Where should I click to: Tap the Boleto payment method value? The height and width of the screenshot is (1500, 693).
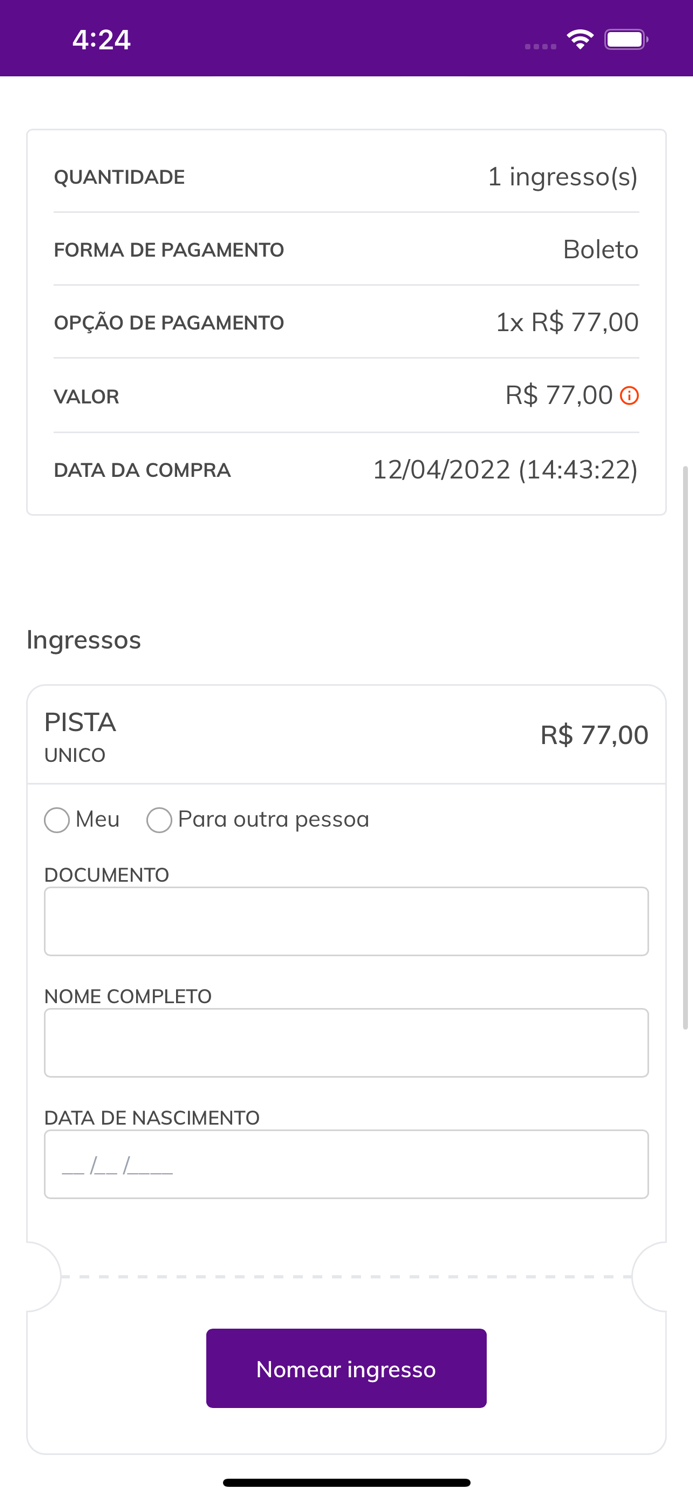[600, 250]
